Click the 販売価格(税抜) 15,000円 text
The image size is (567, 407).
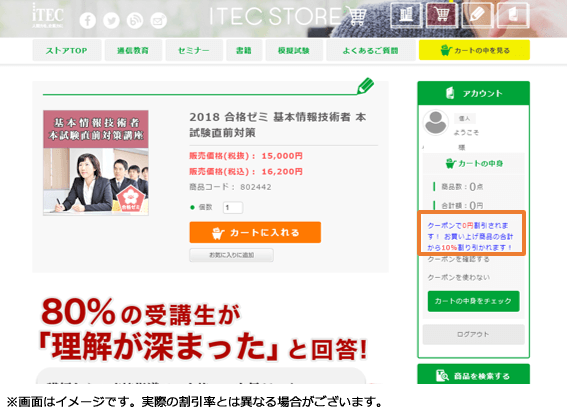pyautogui.click(x=246, y=156)
